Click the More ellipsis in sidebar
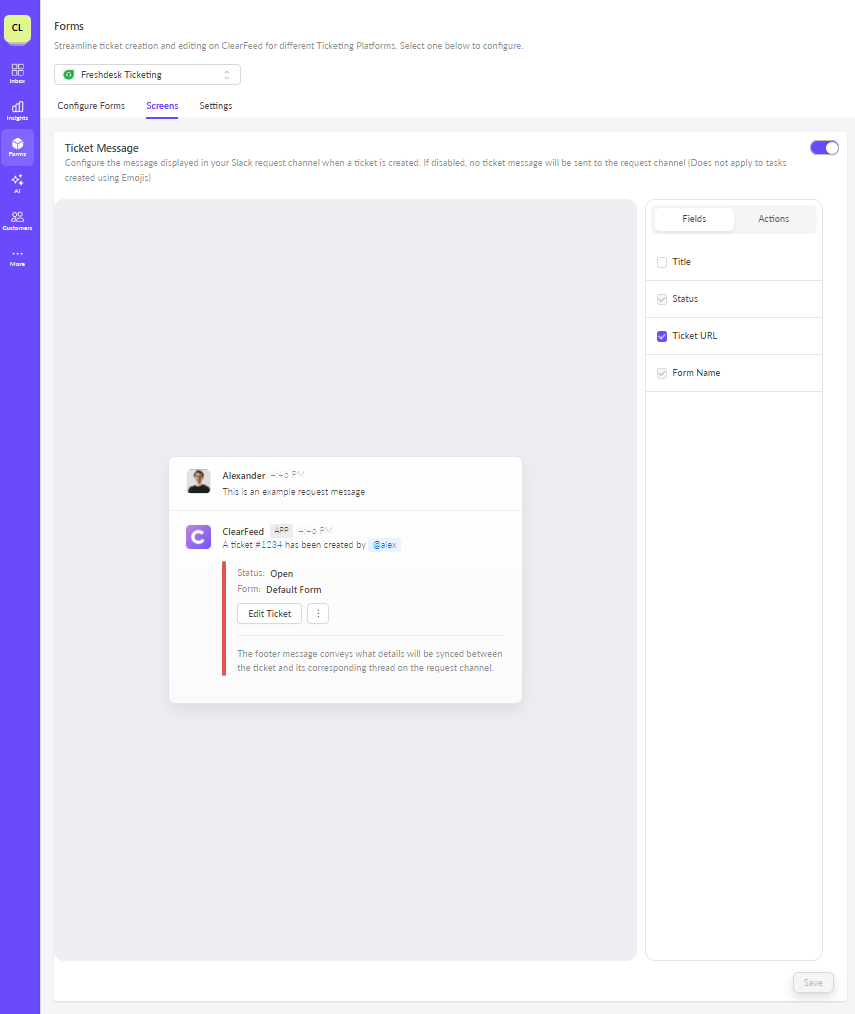This screenshot has height=1014, width=855. point(17,257)
